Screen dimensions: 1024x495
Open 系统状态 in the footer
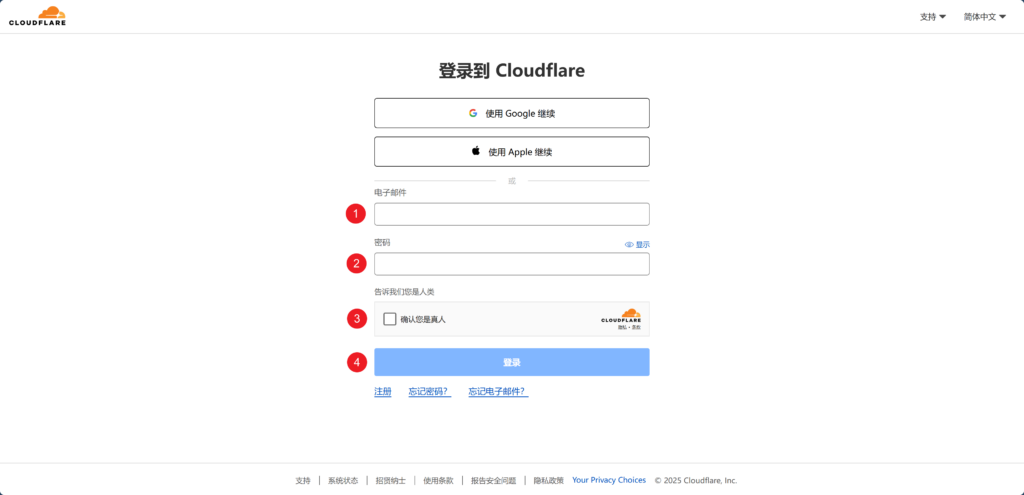point(343,480)
